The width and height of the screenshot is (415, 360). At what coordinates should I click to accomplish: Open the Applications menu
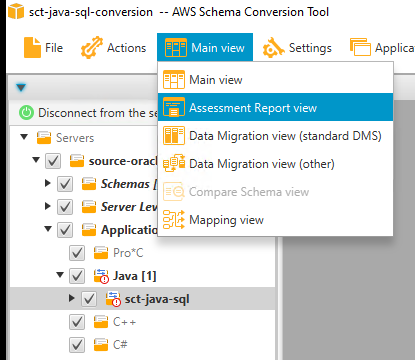[382, 48]
